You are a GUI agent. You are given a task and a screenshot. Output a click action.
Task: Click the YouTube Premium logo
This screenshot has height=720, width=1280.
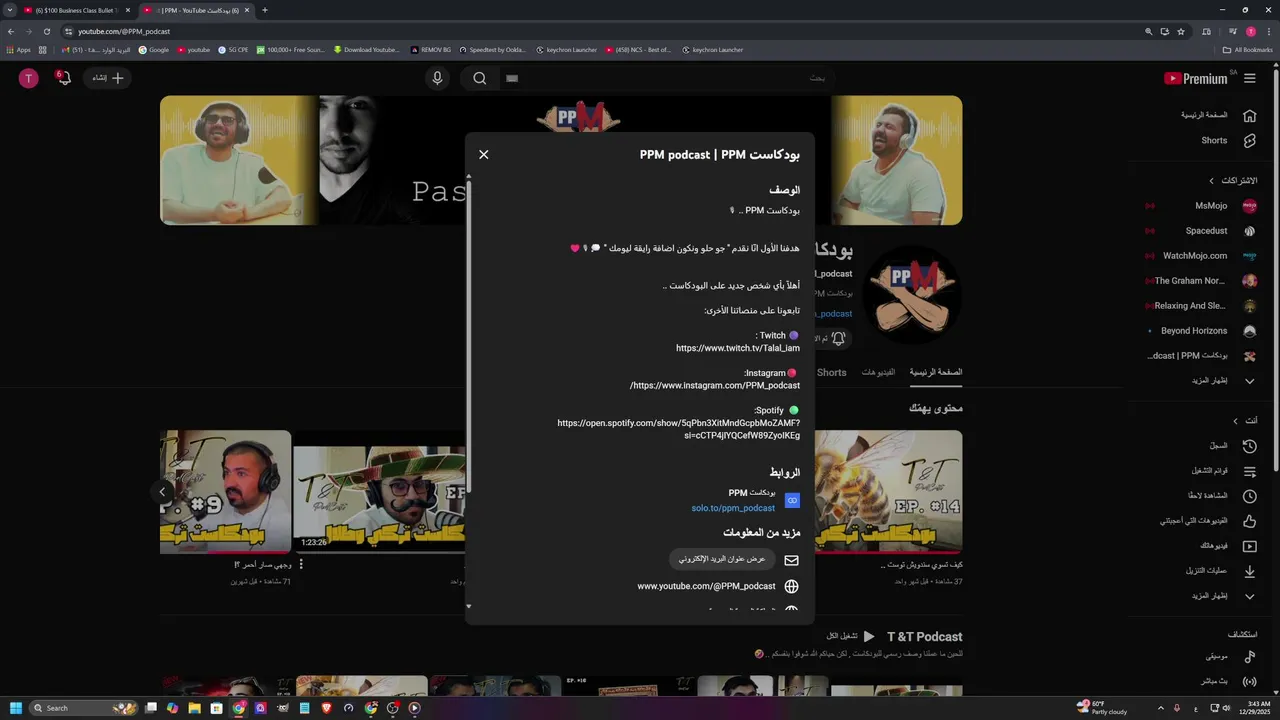(1196, 78)
